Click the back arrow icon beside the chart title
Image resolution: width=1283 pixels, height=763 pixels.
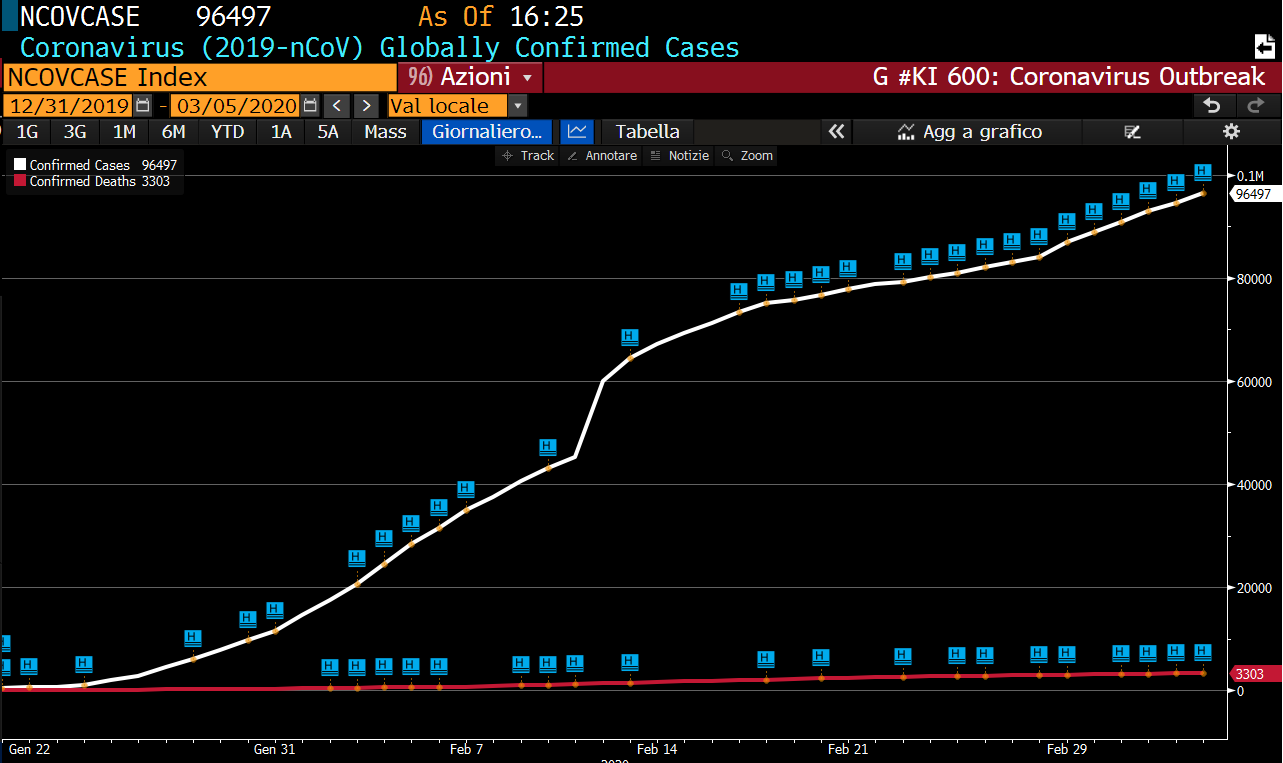click(x=1264, y=46)
